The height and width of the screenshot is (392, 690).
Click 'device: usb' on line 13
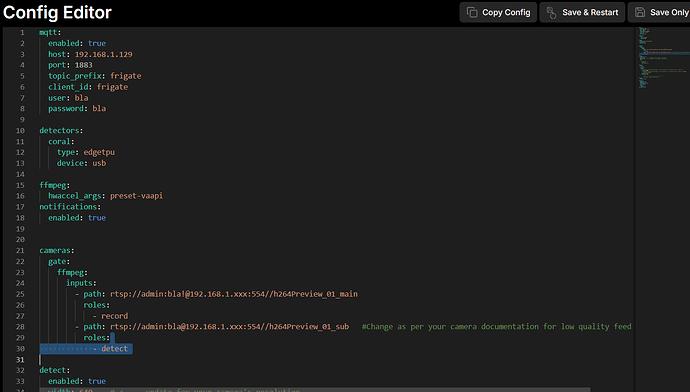tap(81, 163)
